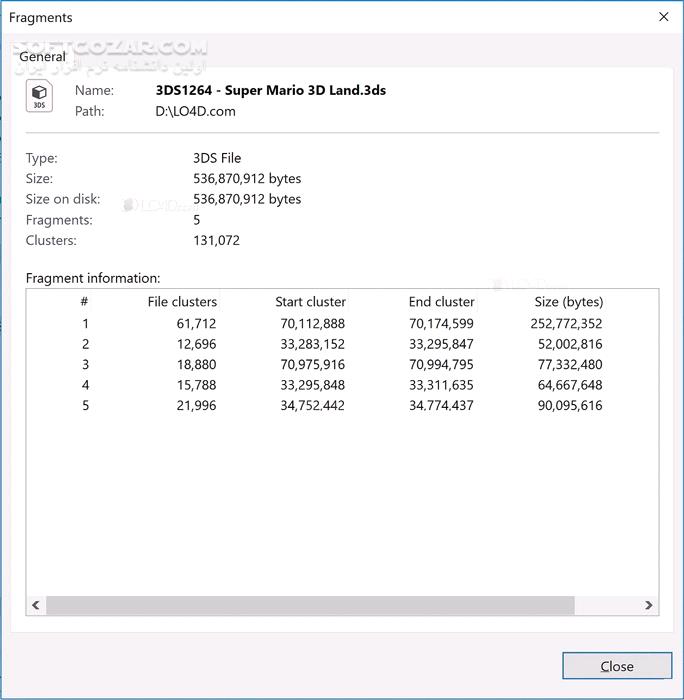Click the File clusters column header

(x=182, y=302)
